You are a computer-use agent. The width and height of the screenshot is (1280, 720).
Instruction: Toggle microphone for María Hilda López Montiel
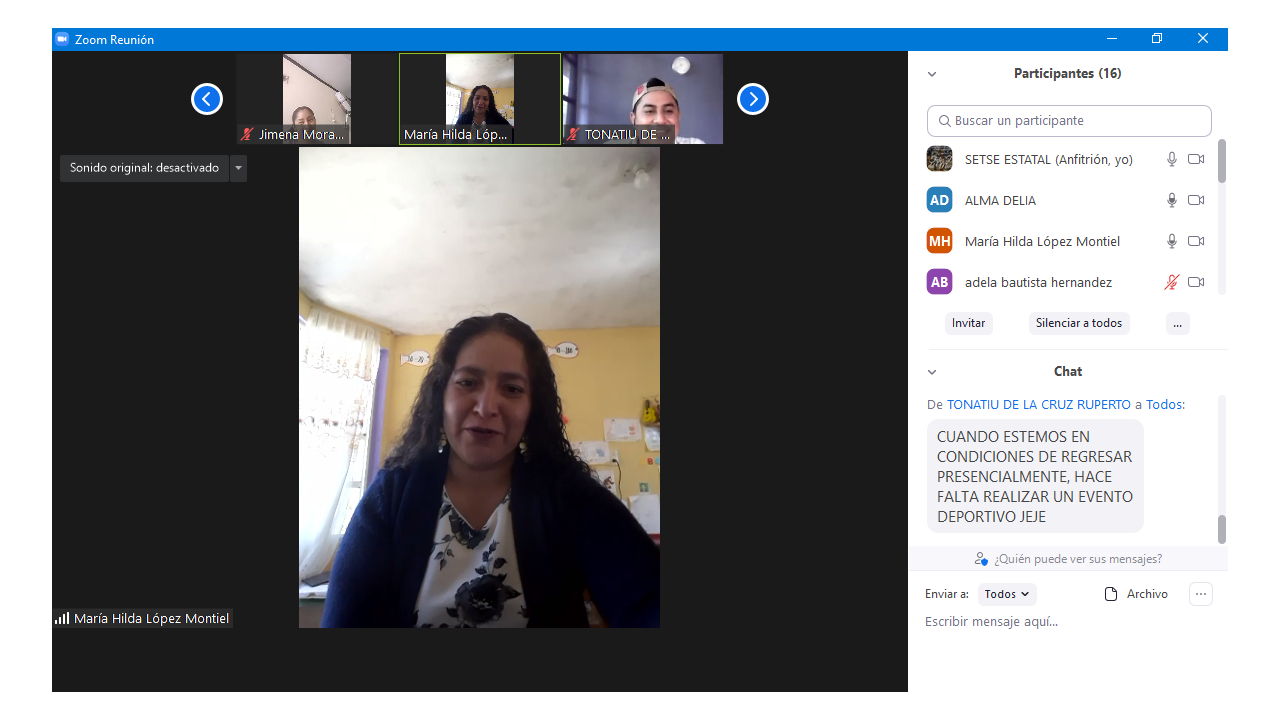coord(1172,241)
